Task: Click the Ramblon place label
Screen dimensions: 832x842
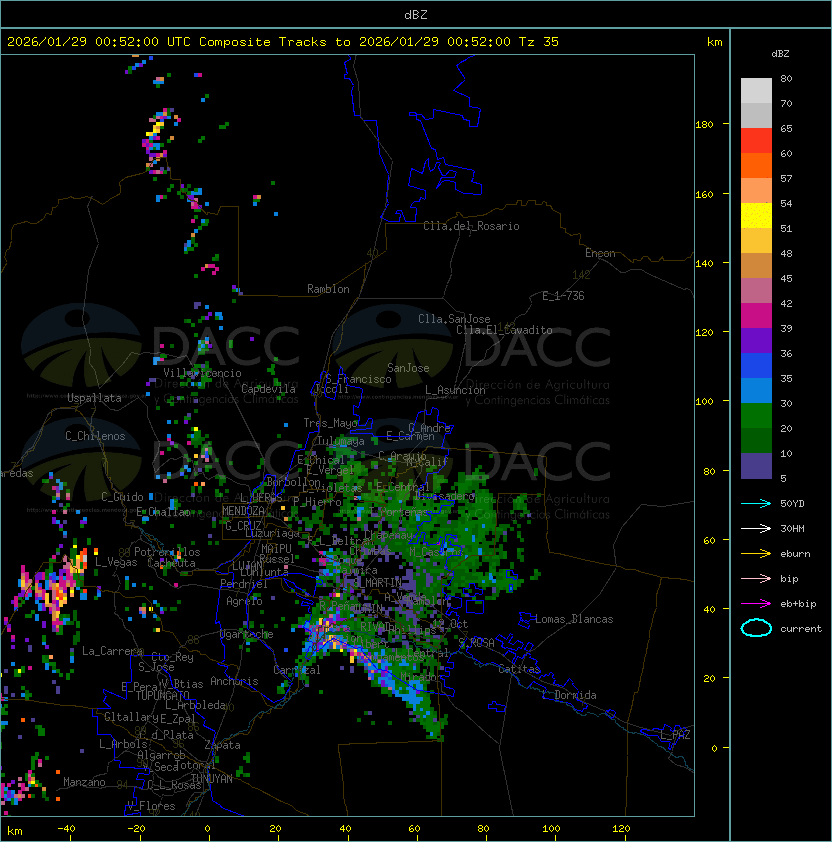Action: (328, 289)
